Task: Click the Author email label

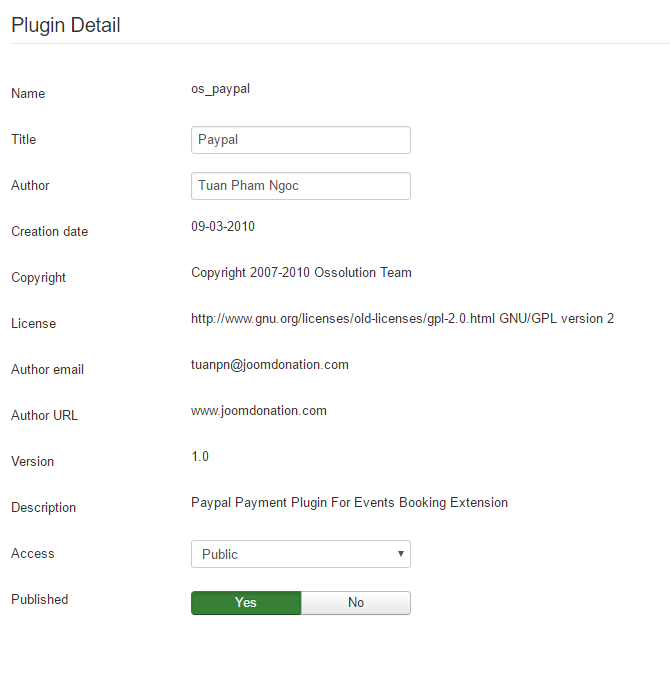Action: point(47,370)
